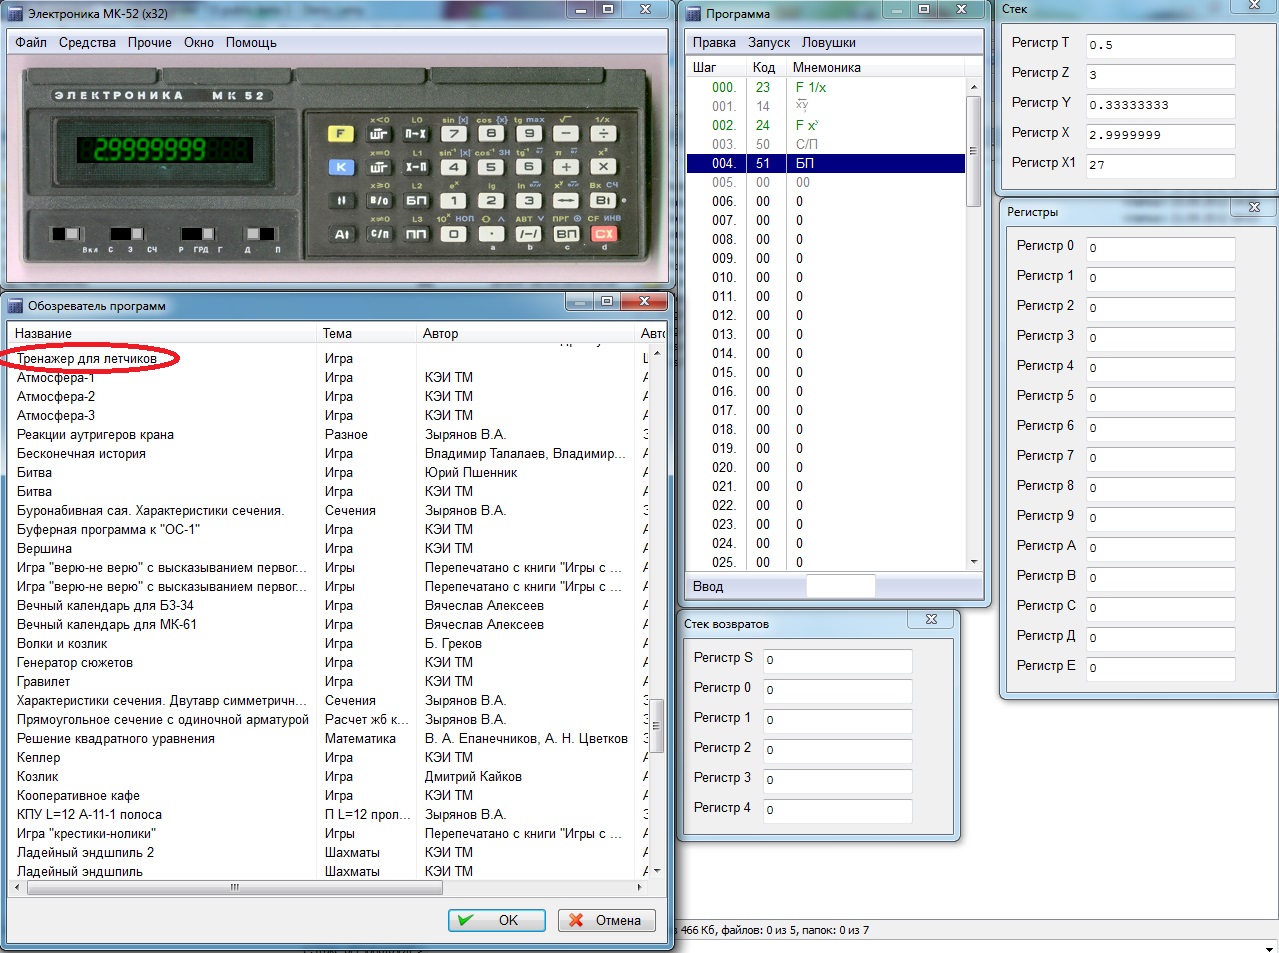The height and width of the screenshot is (953, 1279).
Task: Toggle the Р-ГРД-Г angle switch
Action: pos(197,234)
